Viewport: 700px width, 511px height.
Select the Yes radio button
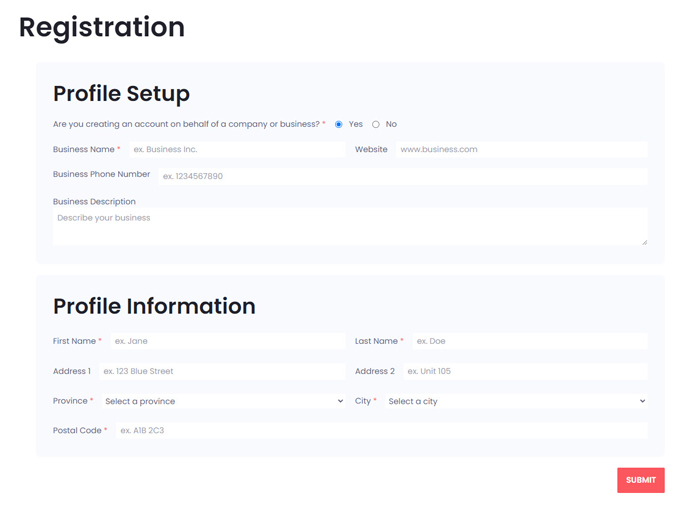pos(338,125)
